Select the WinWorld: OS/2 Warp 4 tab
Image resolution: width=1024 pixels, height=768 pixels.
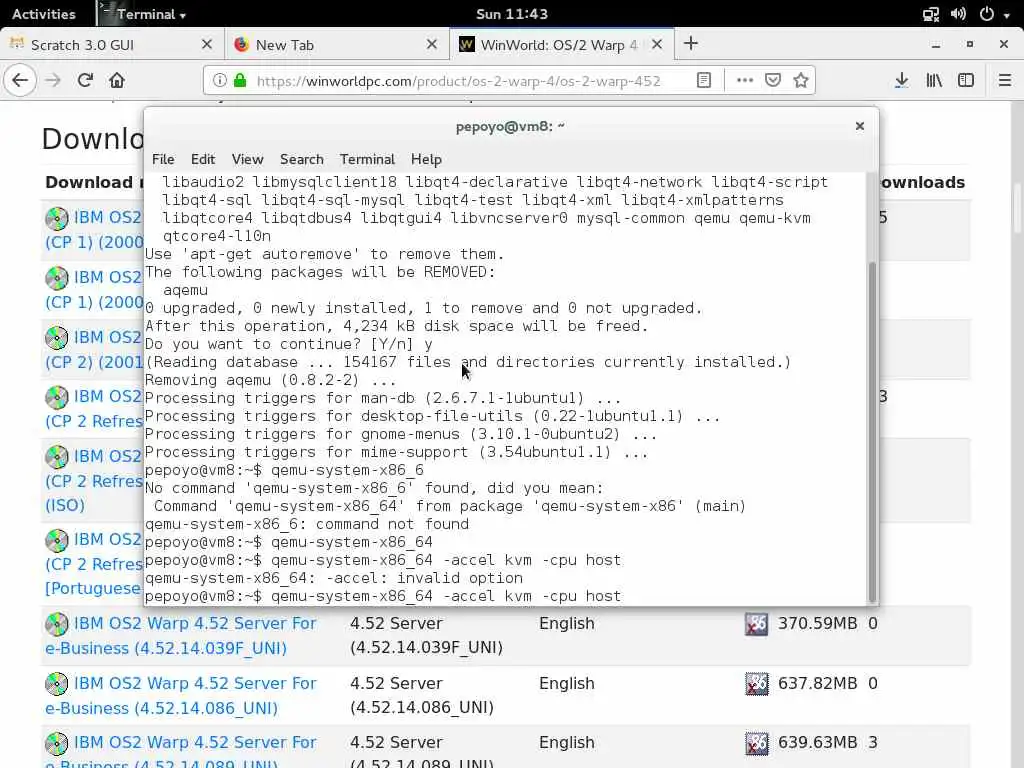point(560,44)
